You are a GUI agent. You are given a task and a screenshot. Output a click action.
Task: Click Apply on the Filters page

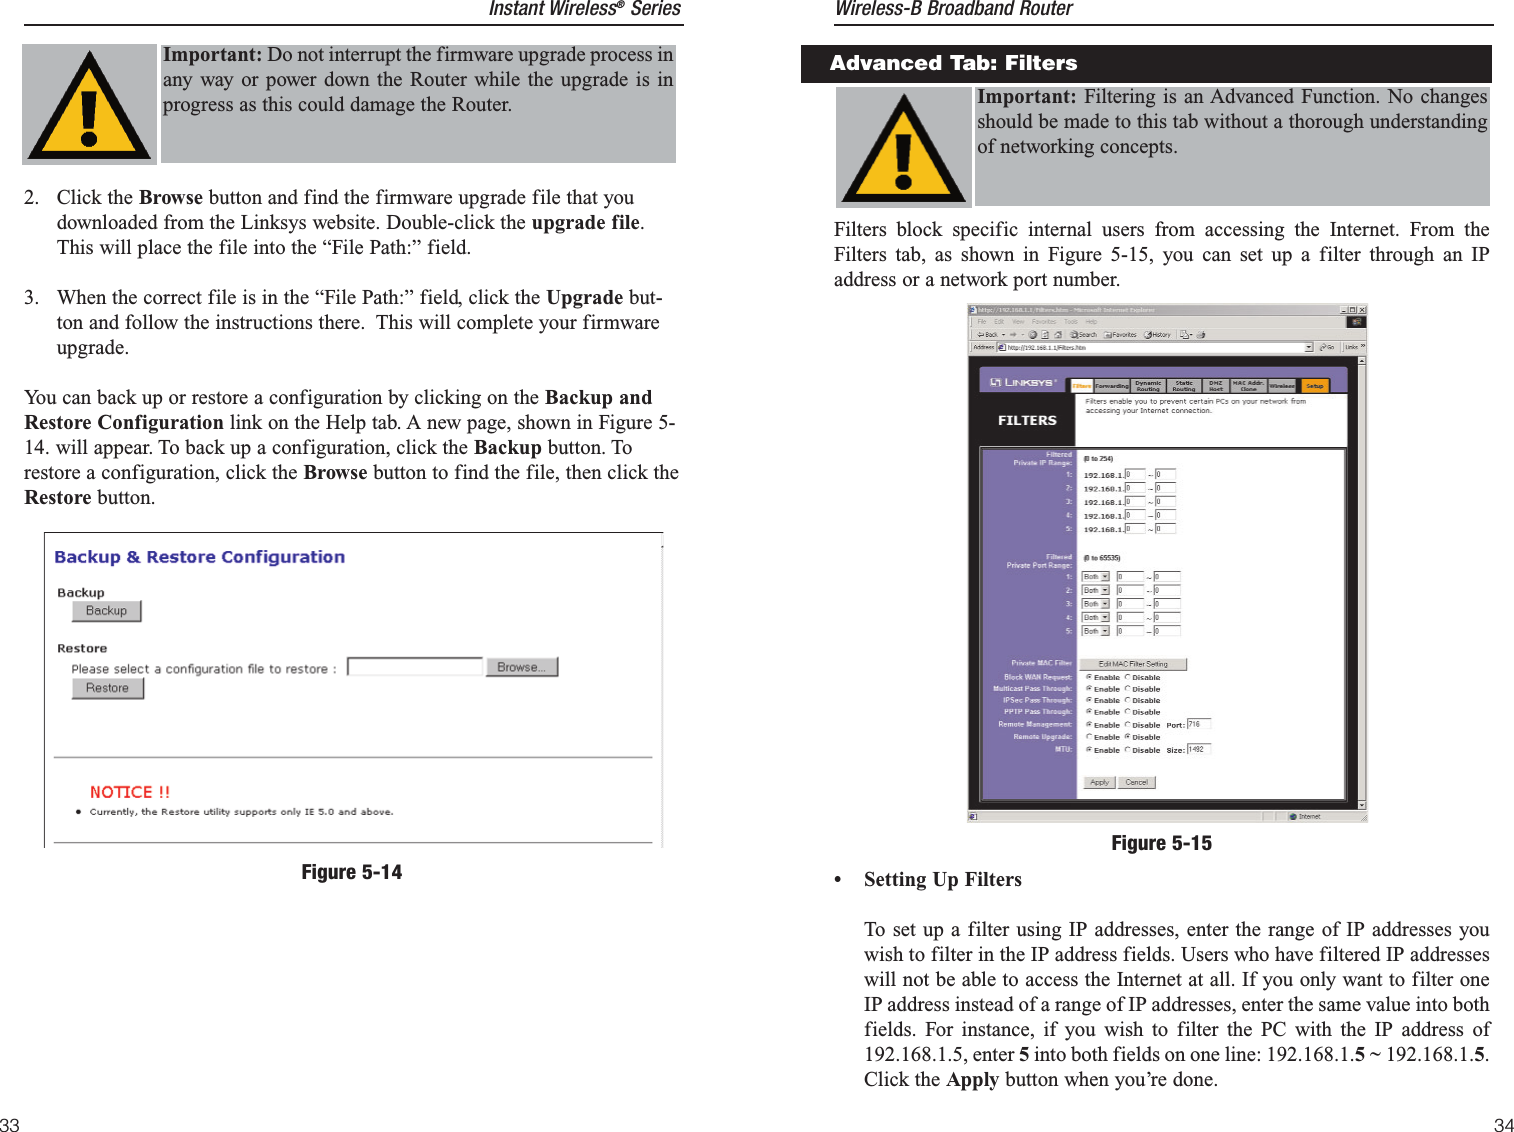pyautogui.click(x=1100, y=782)
